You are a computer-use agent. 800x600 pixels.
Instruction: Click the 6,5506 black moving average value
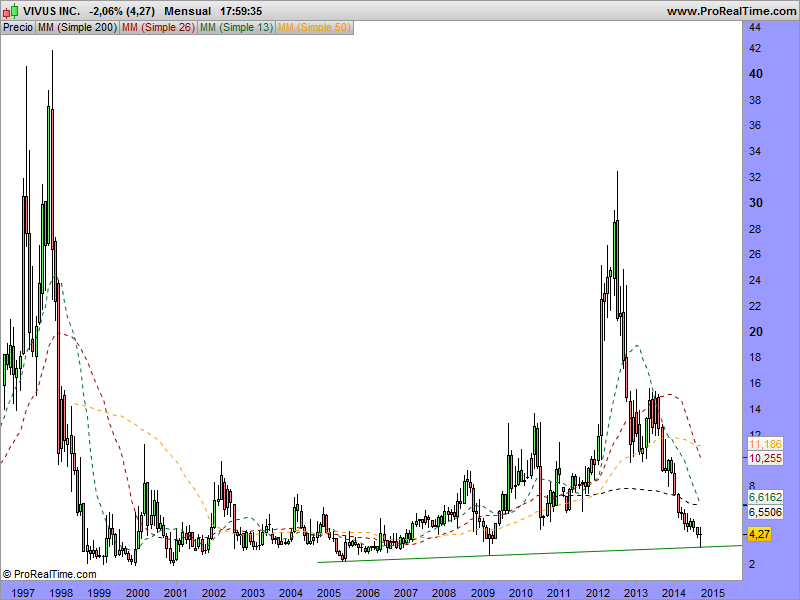pyautogui.click(x=765, y=512)
